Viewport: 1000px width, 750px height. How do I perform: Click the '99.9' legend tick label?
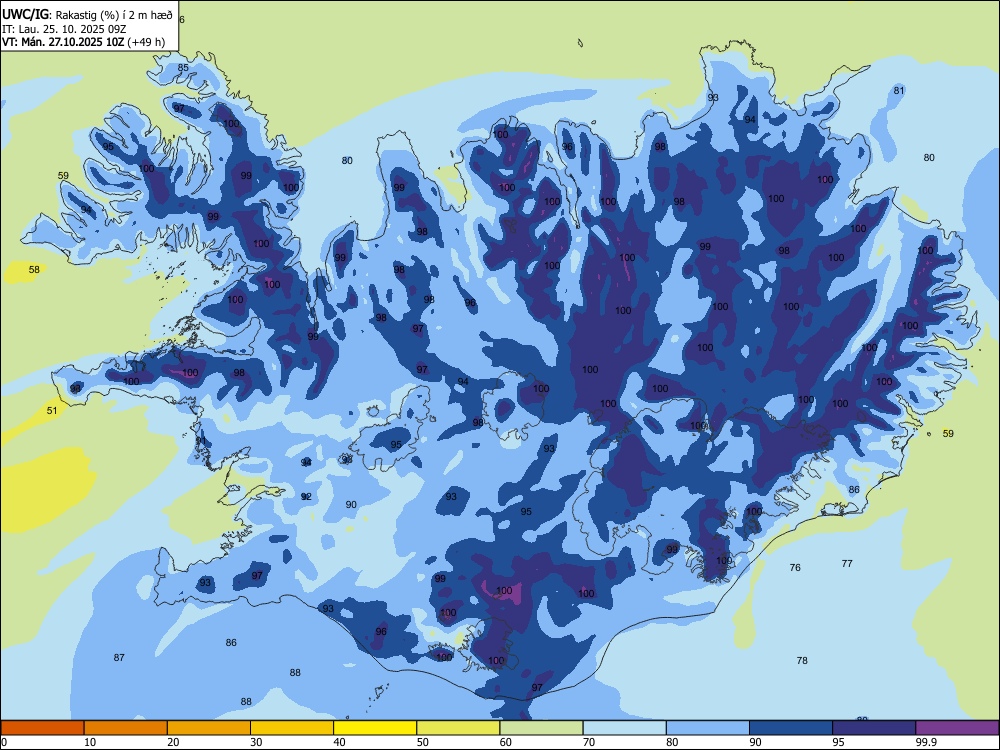tap(926, 742)
